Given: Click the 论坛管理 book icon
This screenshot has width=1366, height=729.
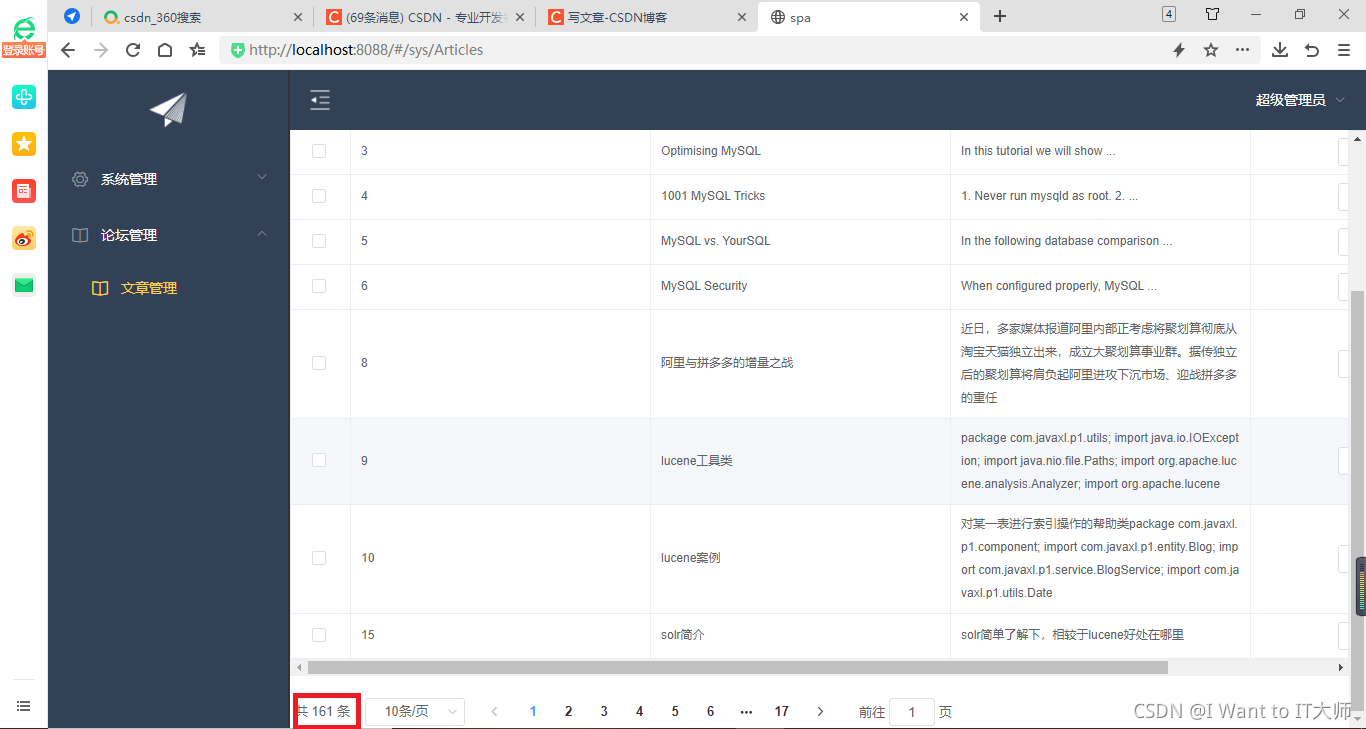Looking at the screenshot, I should point(79,235).
